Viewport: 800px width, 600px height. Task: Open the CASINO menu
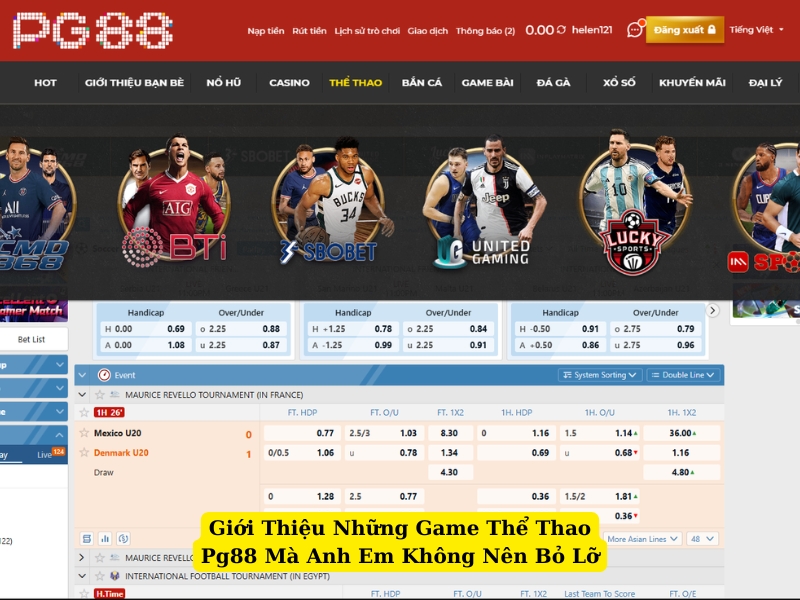tap(289, 83)
